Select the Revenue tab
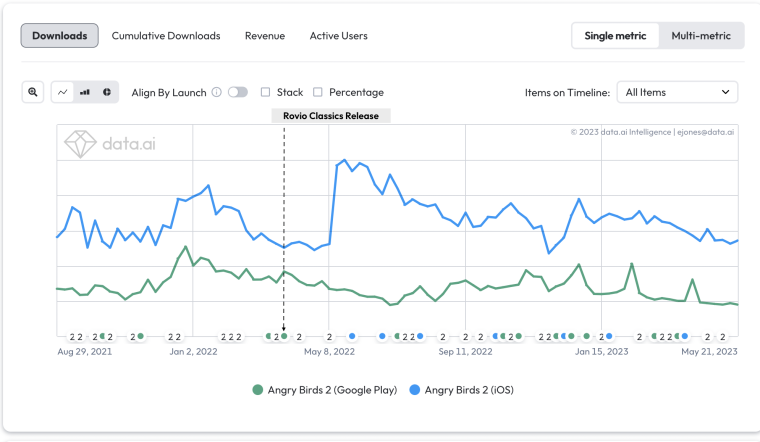 tap(265, 36)
